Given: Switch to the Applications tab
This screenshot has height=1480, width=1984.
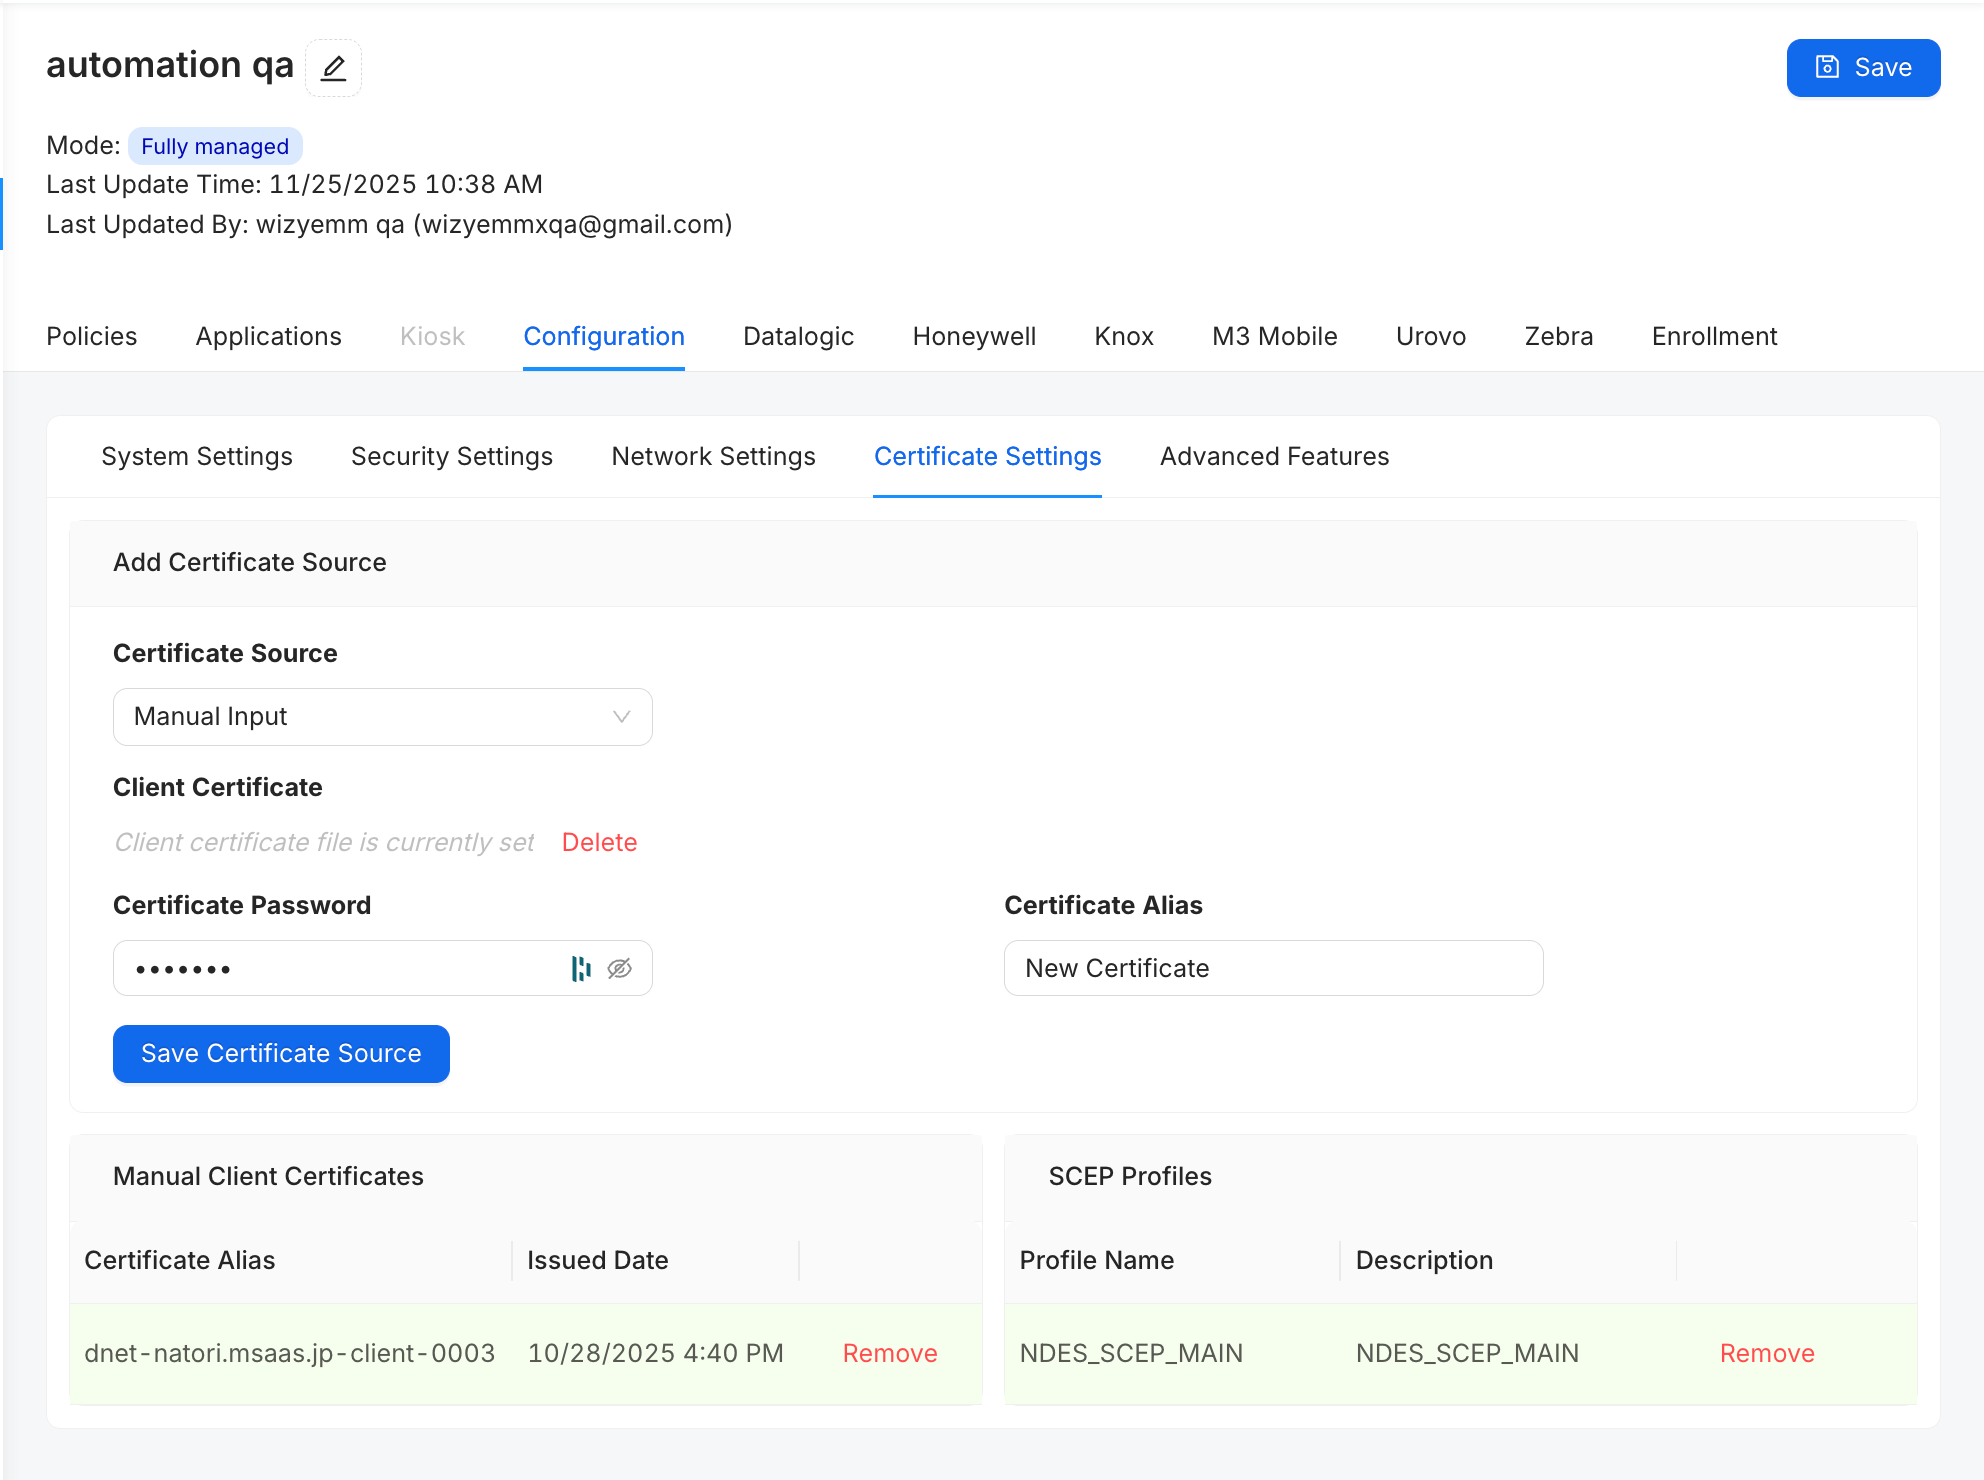Looking at the screenshot, I should coord(268,337).
